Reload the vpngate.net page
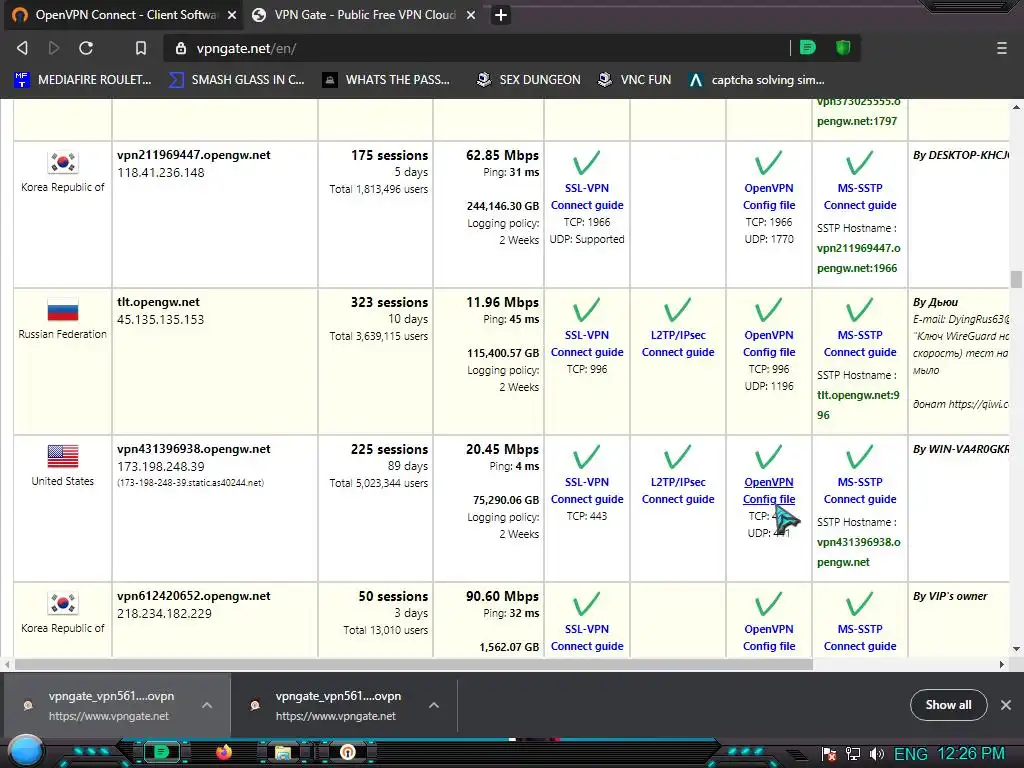This screenshot has height=768, width=1024. (x=86, y=48)
